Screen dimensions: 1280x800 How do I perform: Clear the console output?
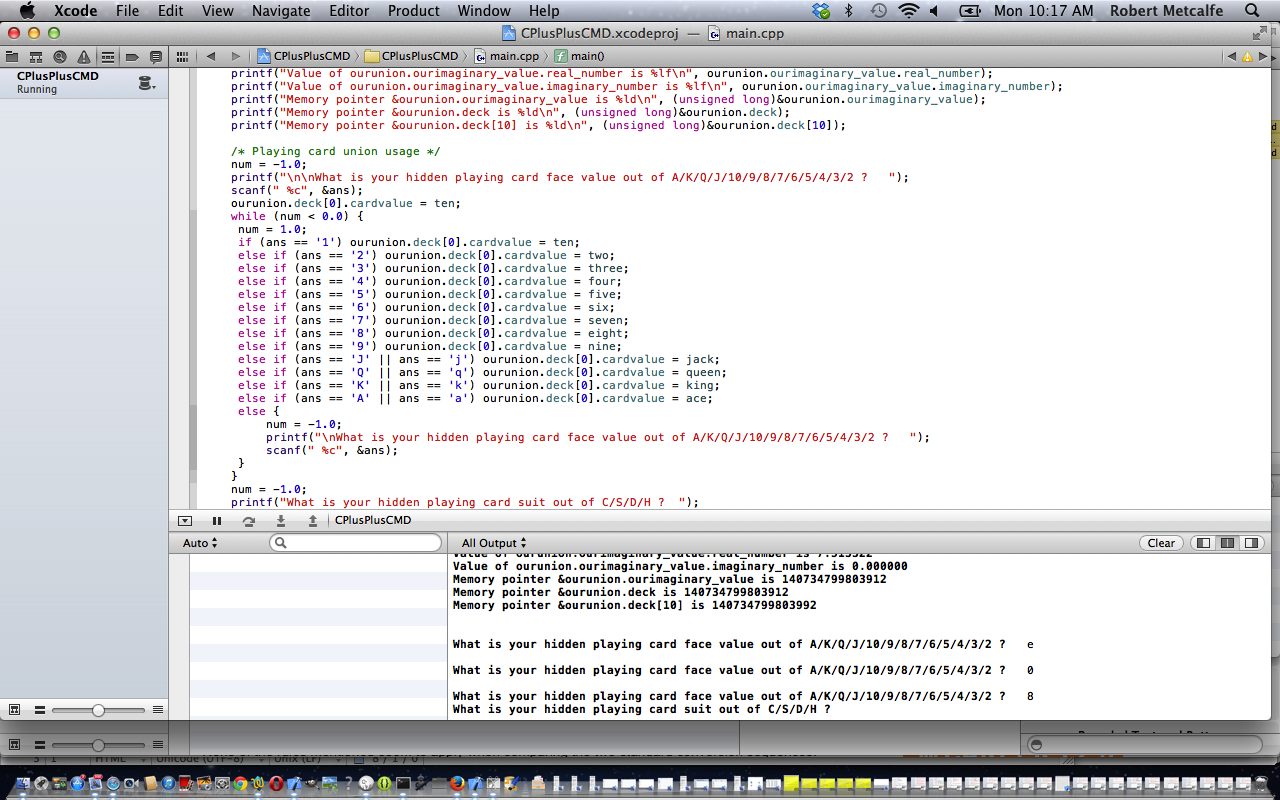point(1161,543)
